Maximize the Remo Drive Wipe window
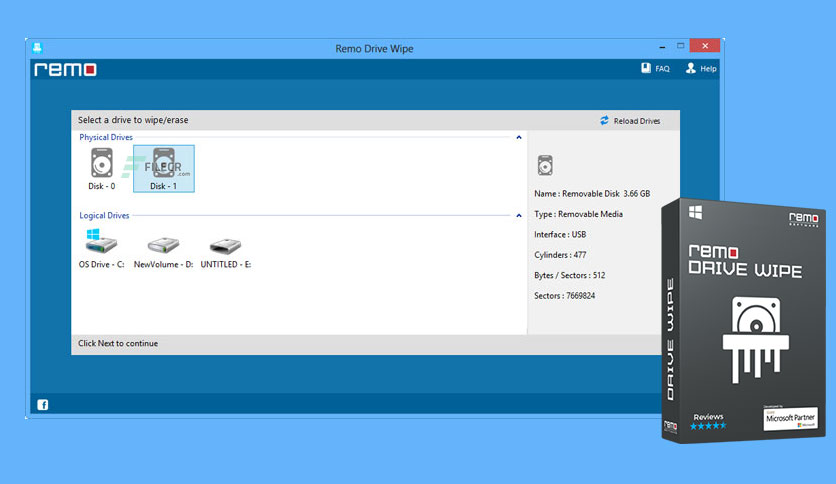Viewport: 836px width, 484px height. (x=680, y=46)
